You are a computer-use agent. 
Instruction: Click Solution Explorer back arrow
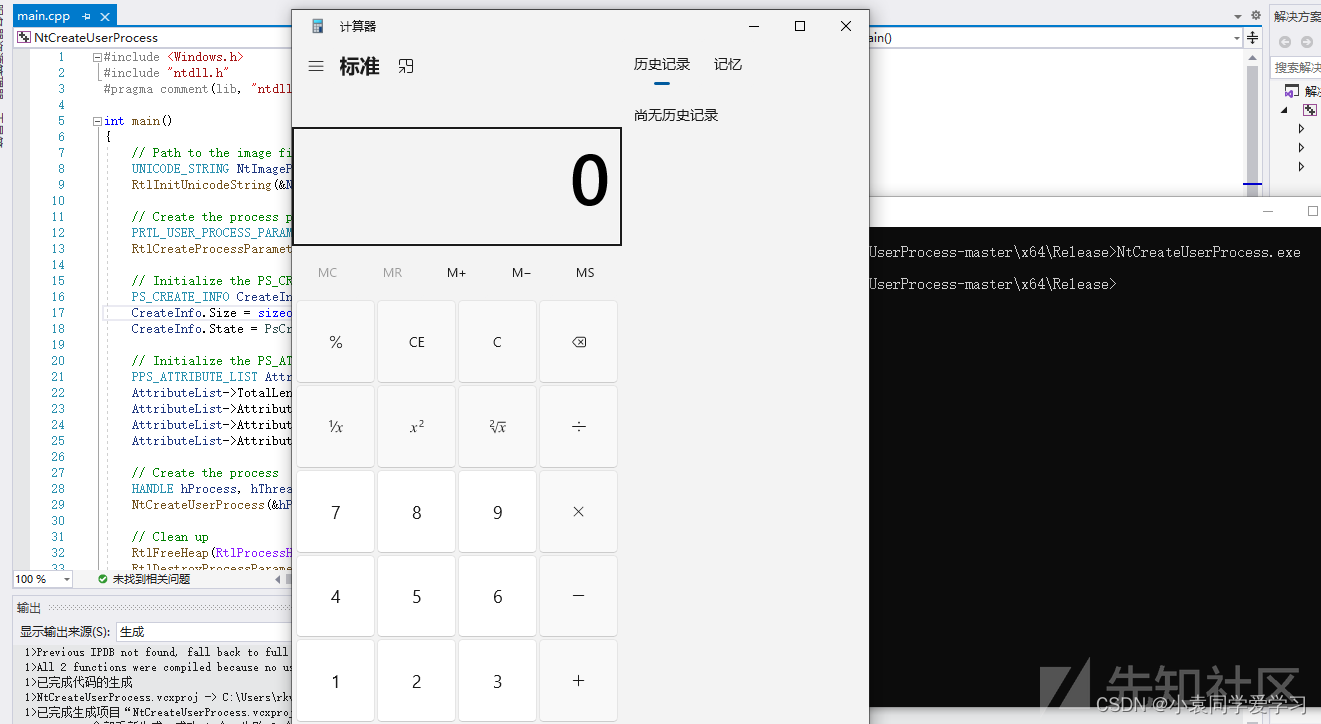(1285, 42)
